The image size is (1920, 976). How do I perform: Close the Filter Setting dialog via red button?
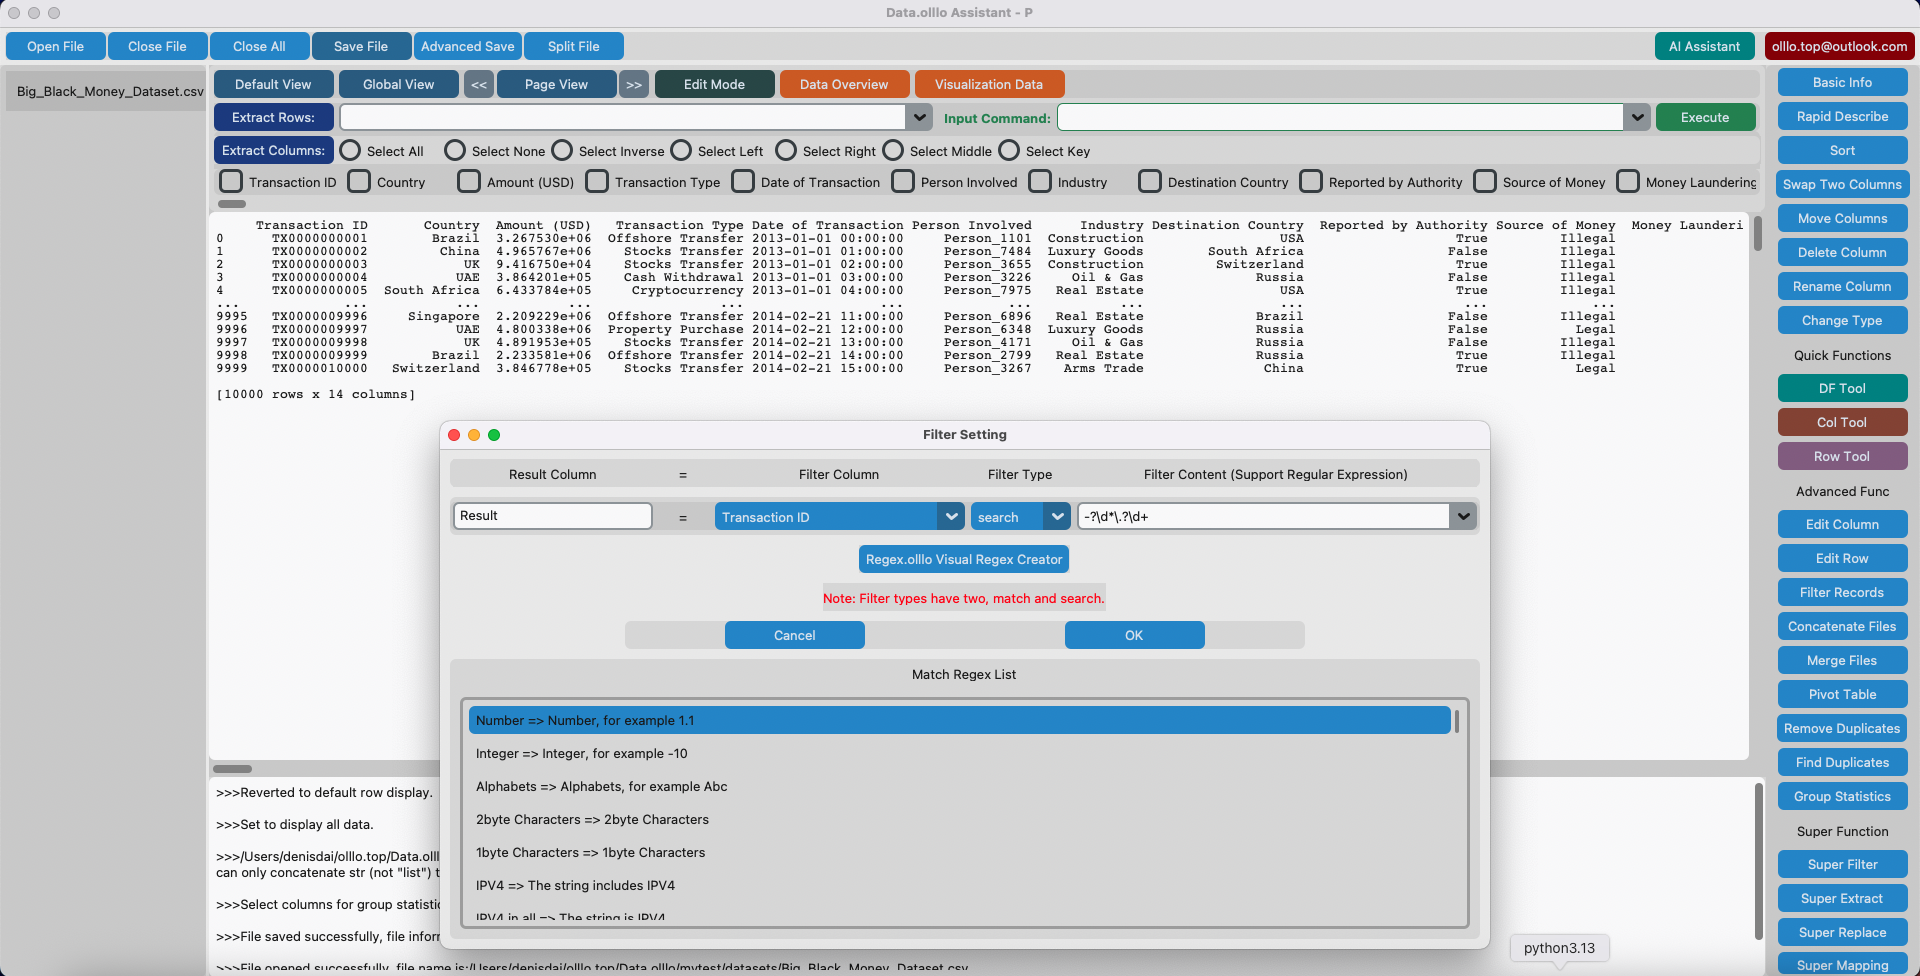coord(454,435)
